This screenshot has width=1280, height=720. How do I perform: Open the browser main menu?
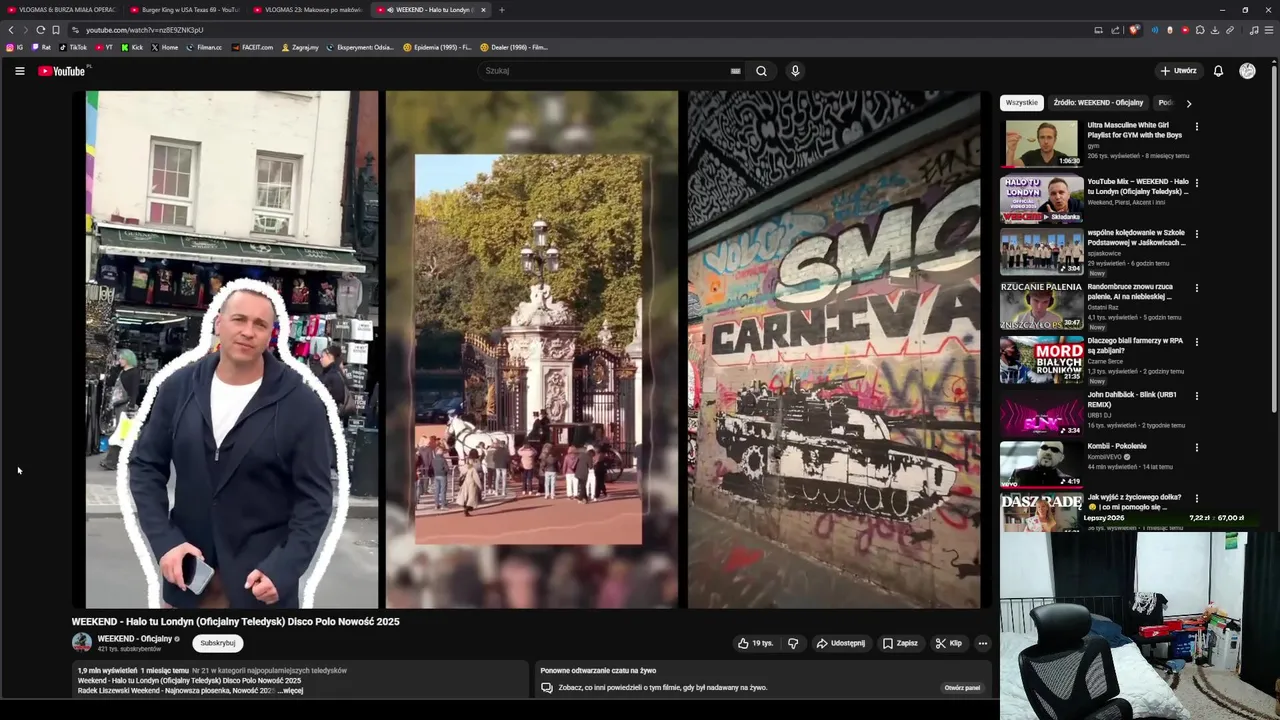coord(1269,30)
